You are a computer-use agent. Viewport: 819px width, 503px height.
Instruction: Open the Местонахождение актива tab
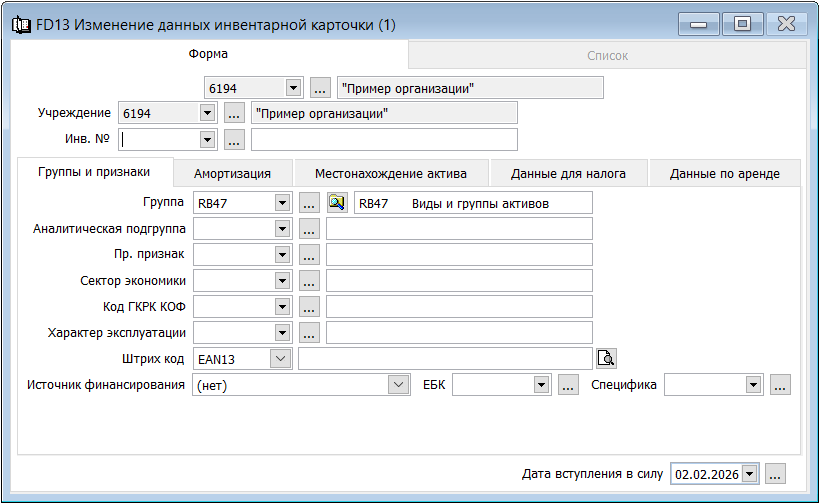point(391,173)
